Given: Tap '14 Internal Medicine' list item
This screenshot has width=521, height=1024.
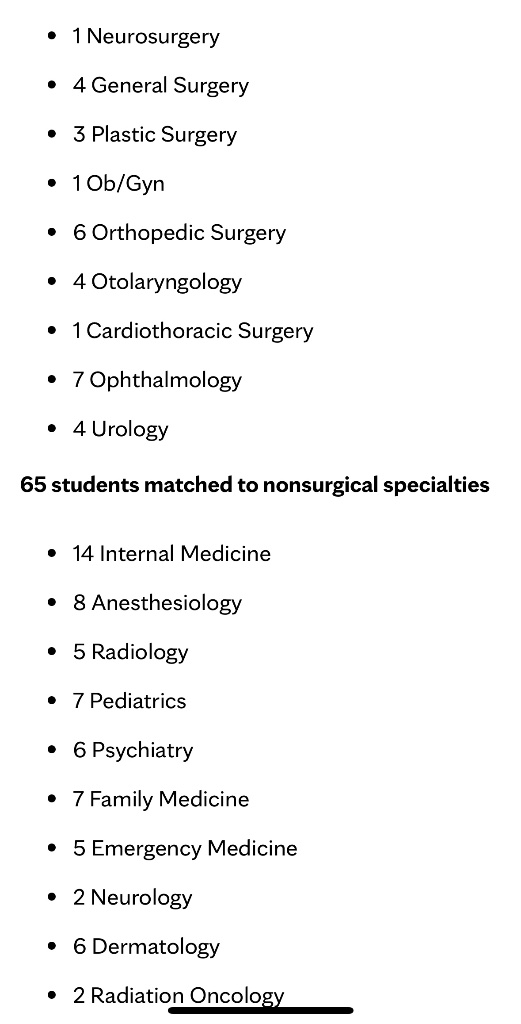Looking at the screenshot, I should (x=172, y=553).
